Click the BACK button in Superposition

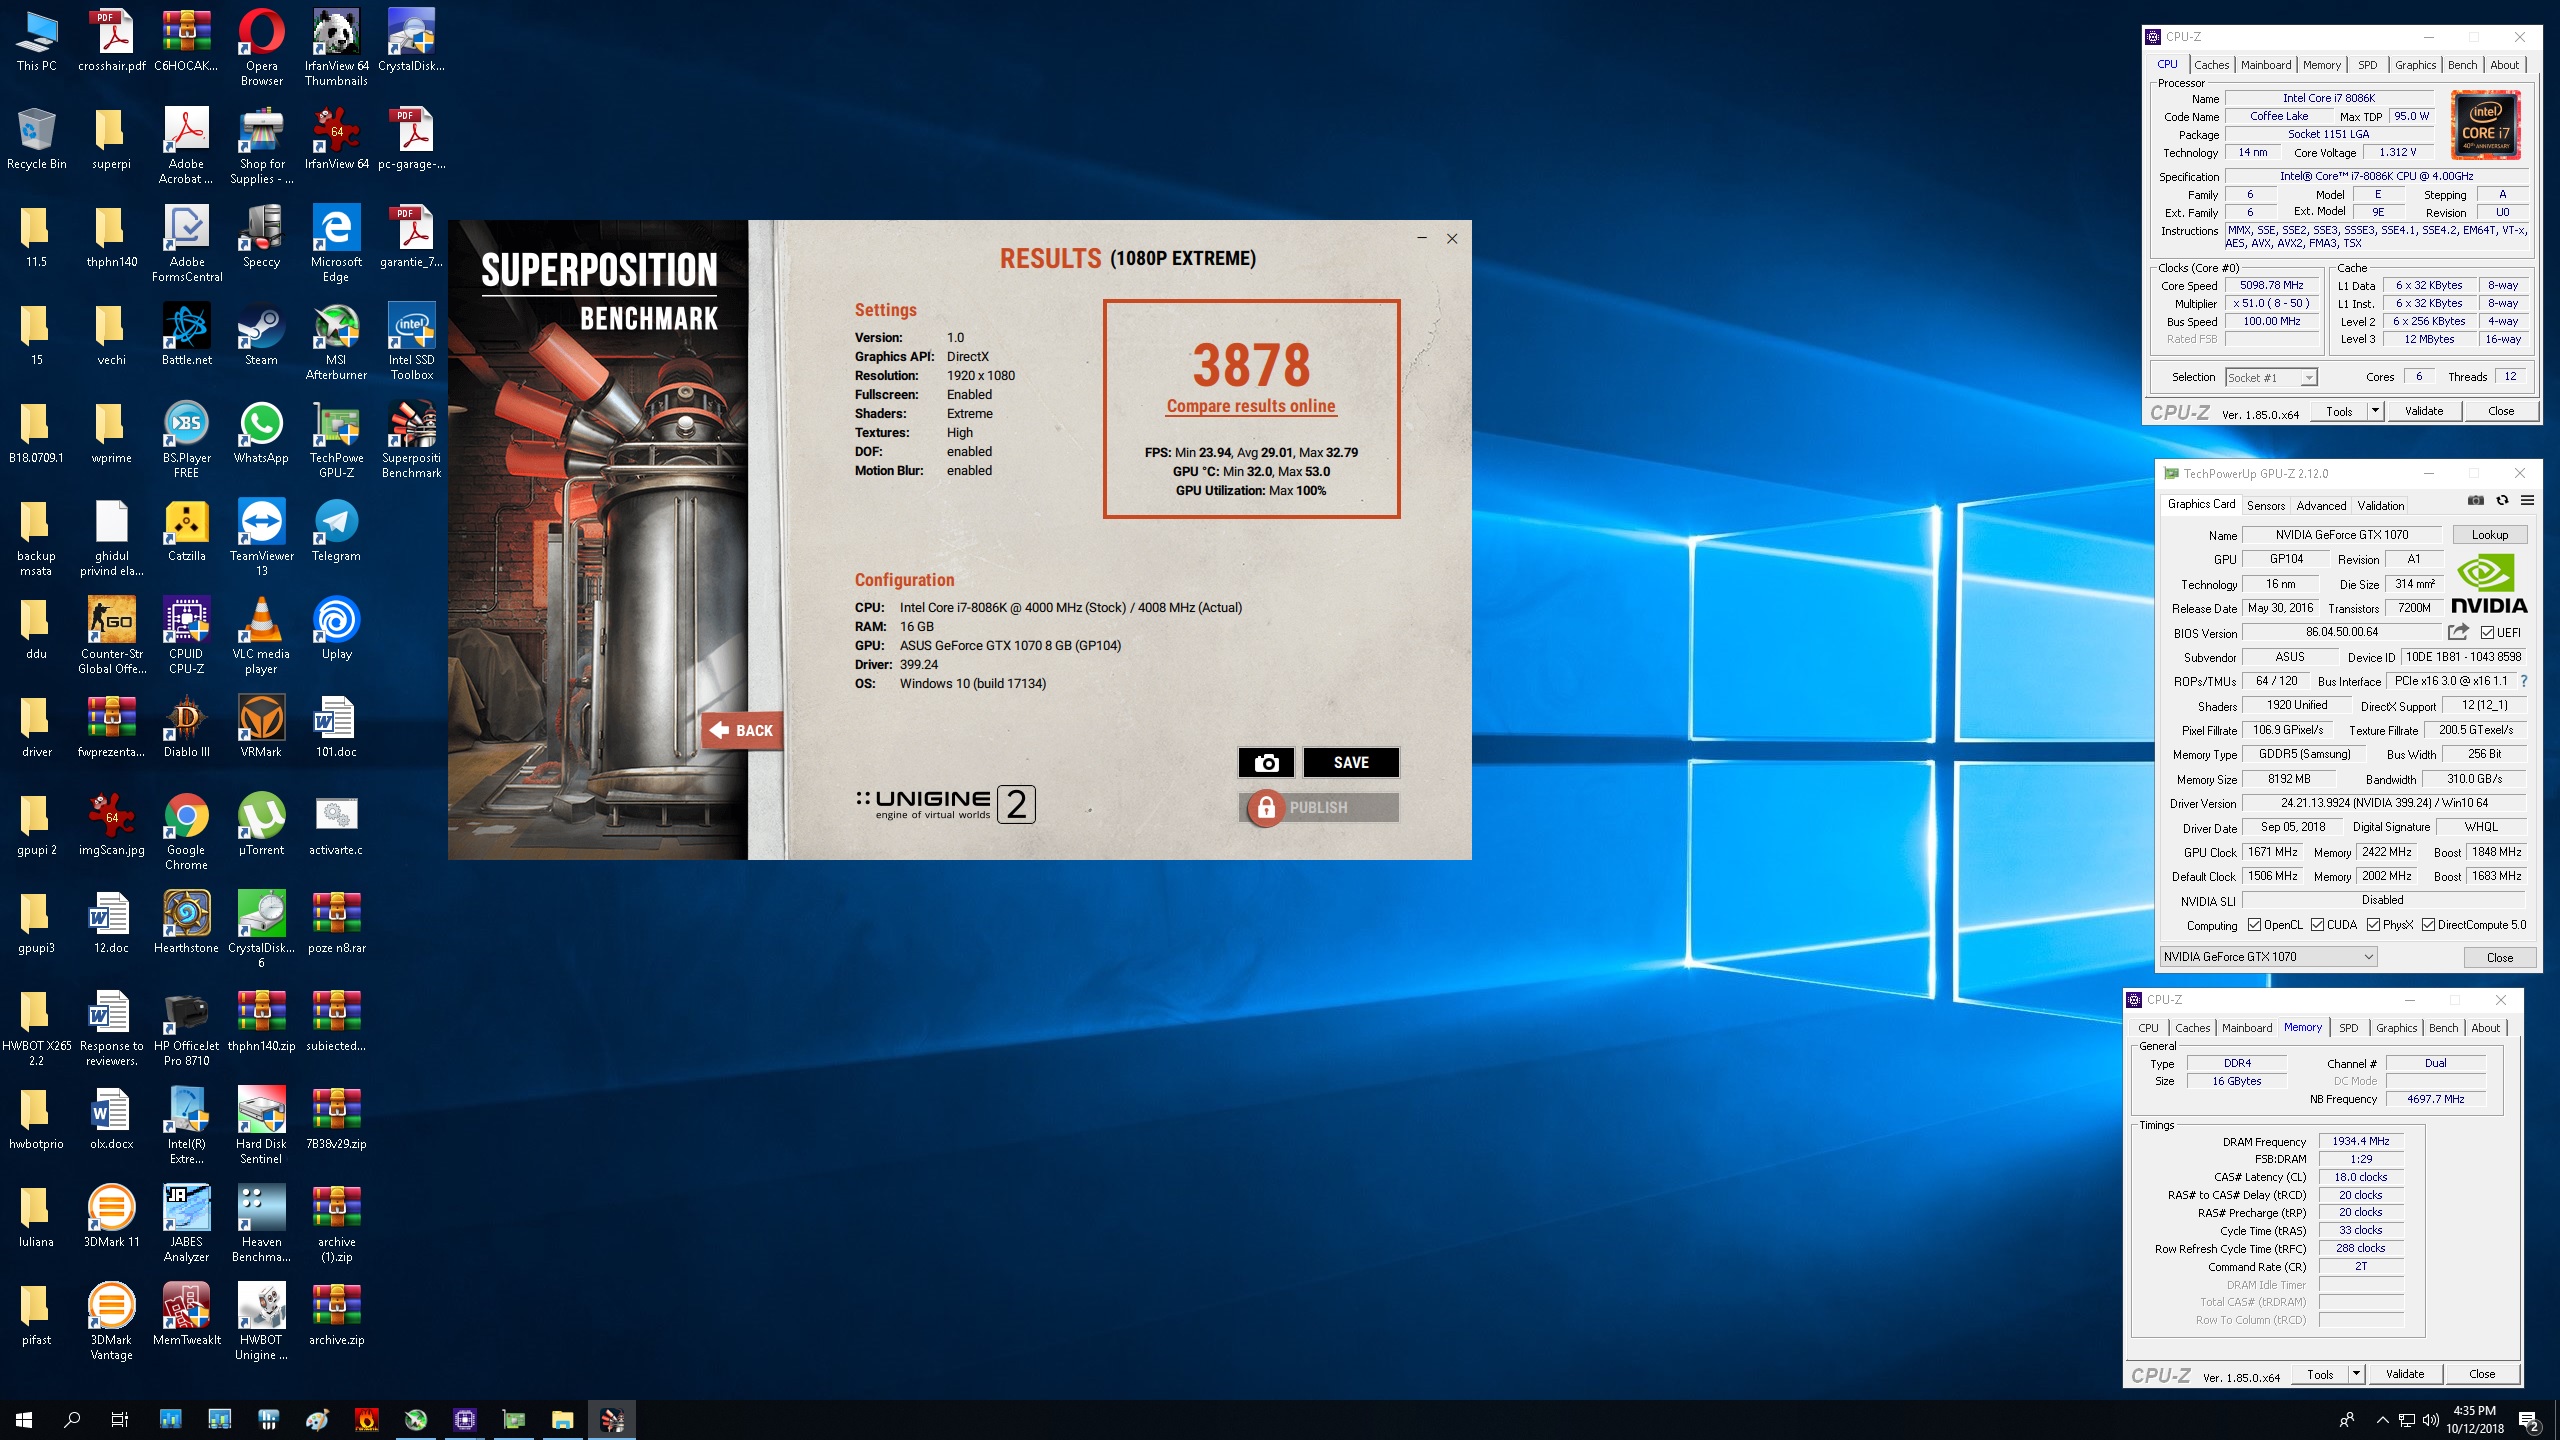(741, 731)
